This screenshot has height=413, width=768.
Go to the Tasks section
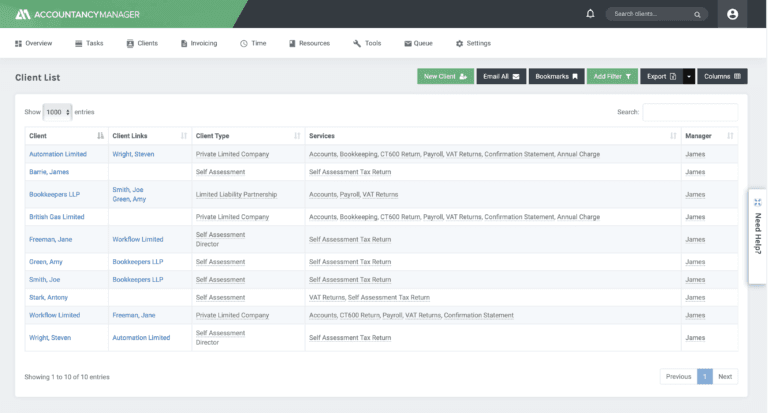[89, 43]
